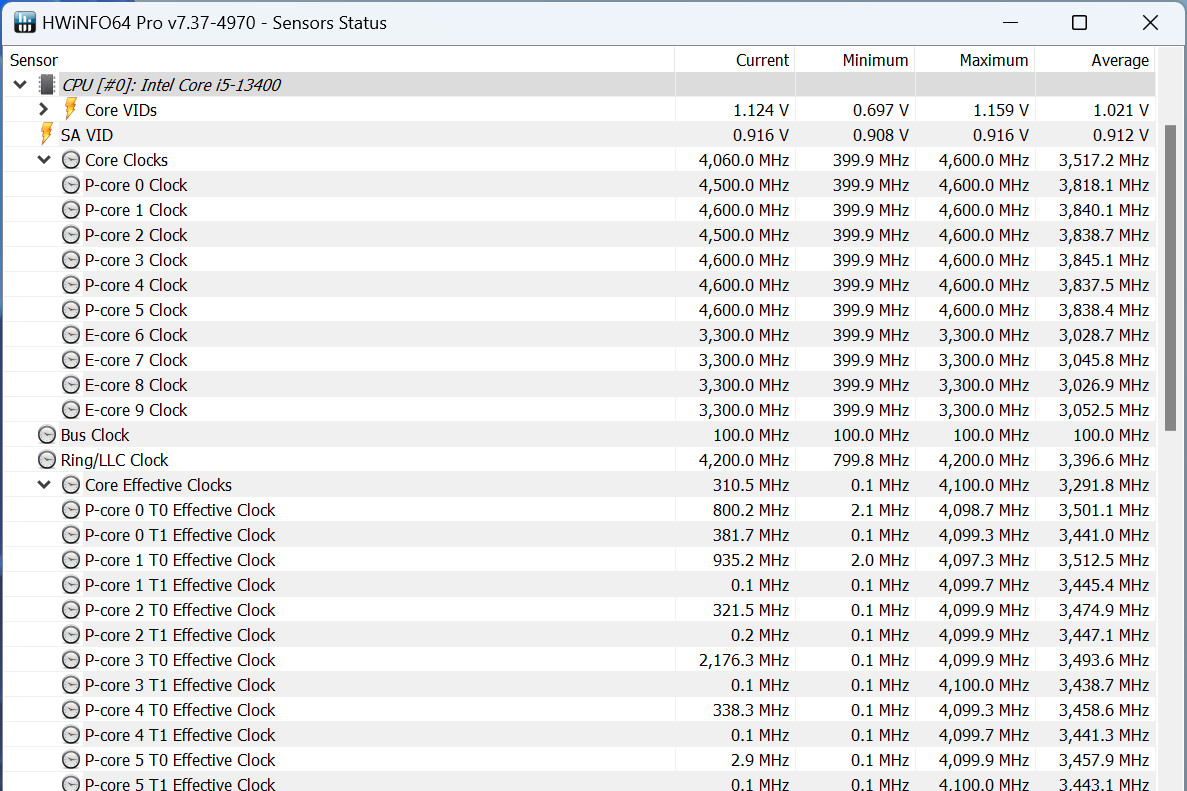Select the E-core 7 Clock row label
This screenshot has height=791, width=1187.
[136, 360]
